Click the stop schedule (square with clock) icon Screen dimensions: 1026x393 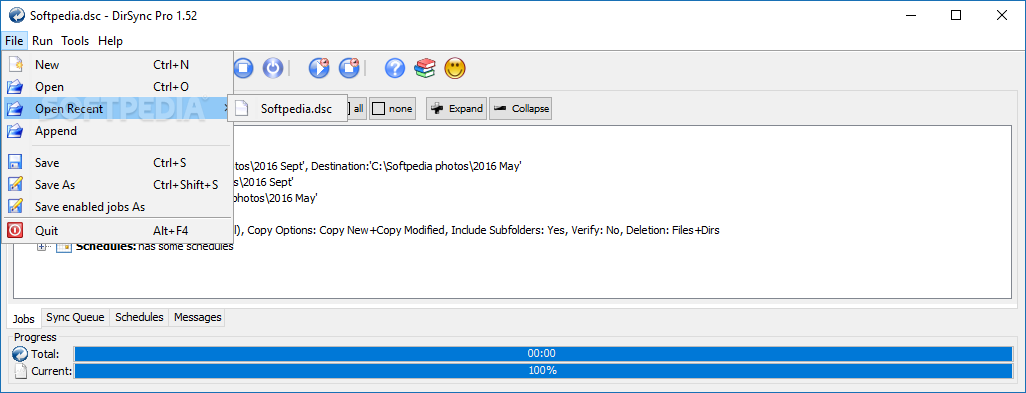349,67
